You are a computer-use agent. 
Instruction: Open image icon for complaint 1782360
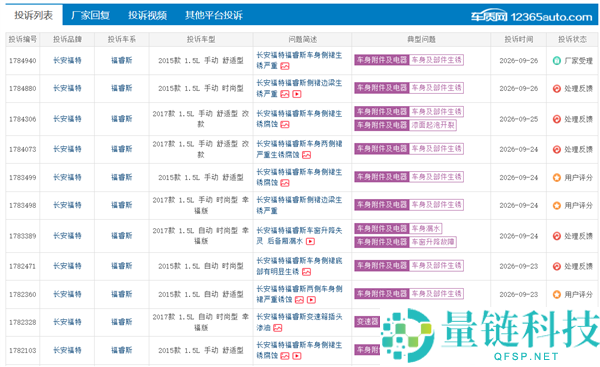point(299,300)
